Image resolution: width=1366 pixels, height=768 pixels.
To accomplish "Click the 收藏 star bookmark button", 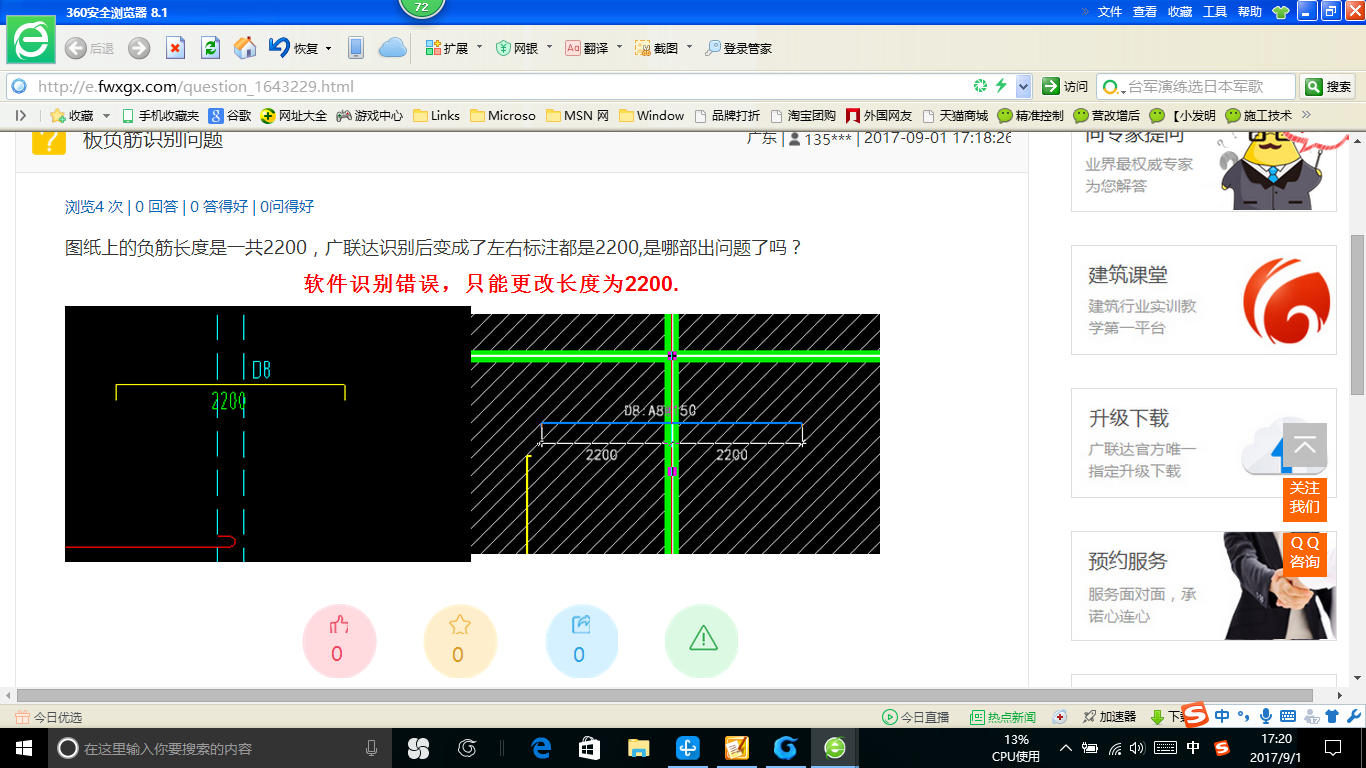I will 72,116.
